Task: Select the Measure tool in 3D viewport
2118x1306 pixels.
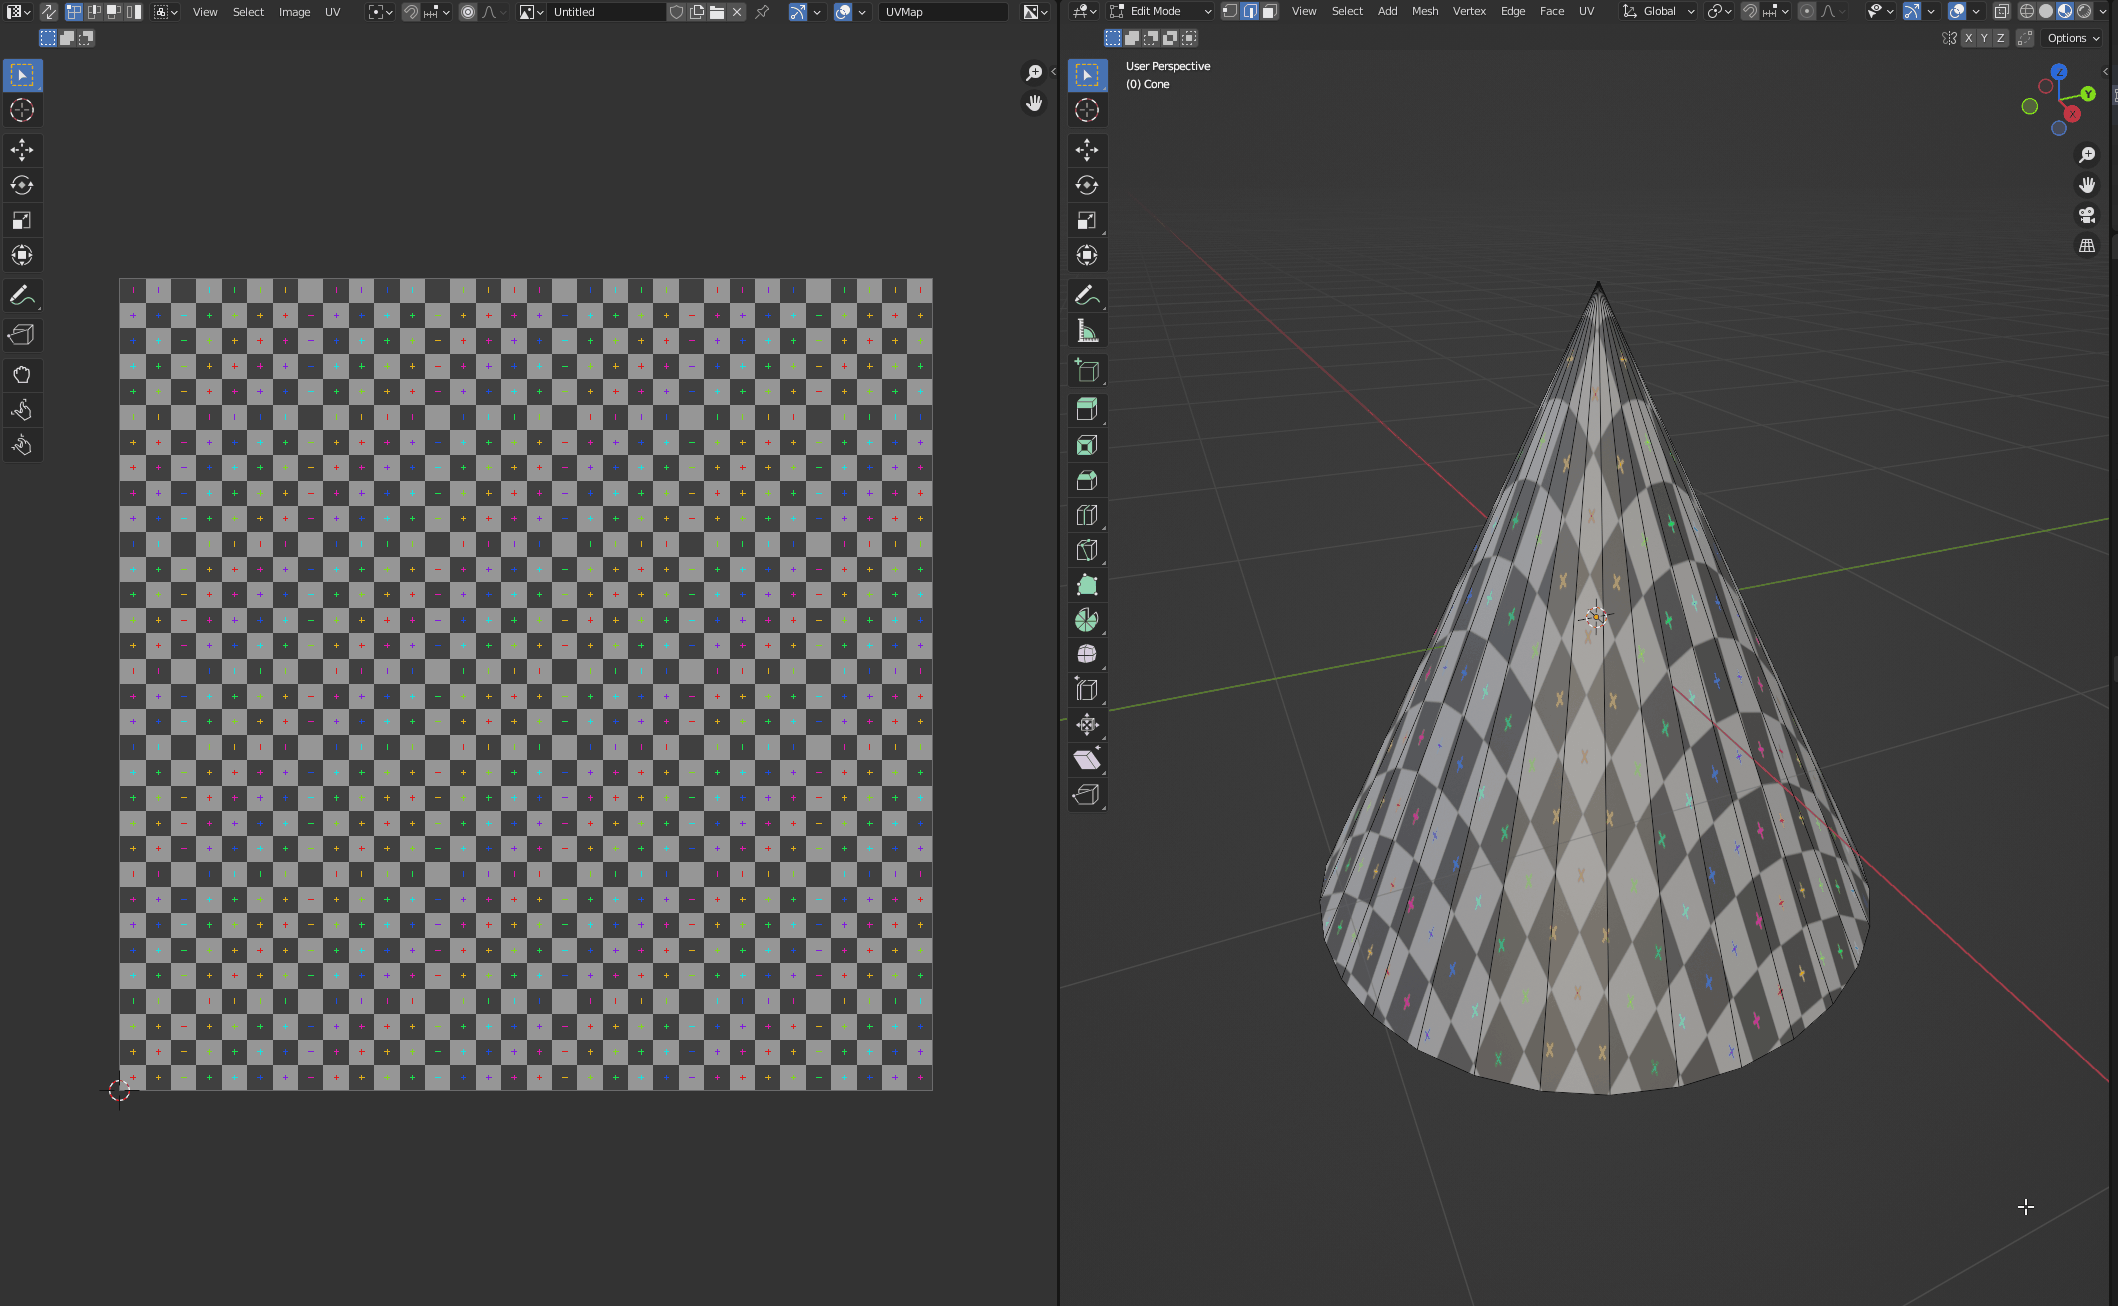Action: [x=1087, y=331]
